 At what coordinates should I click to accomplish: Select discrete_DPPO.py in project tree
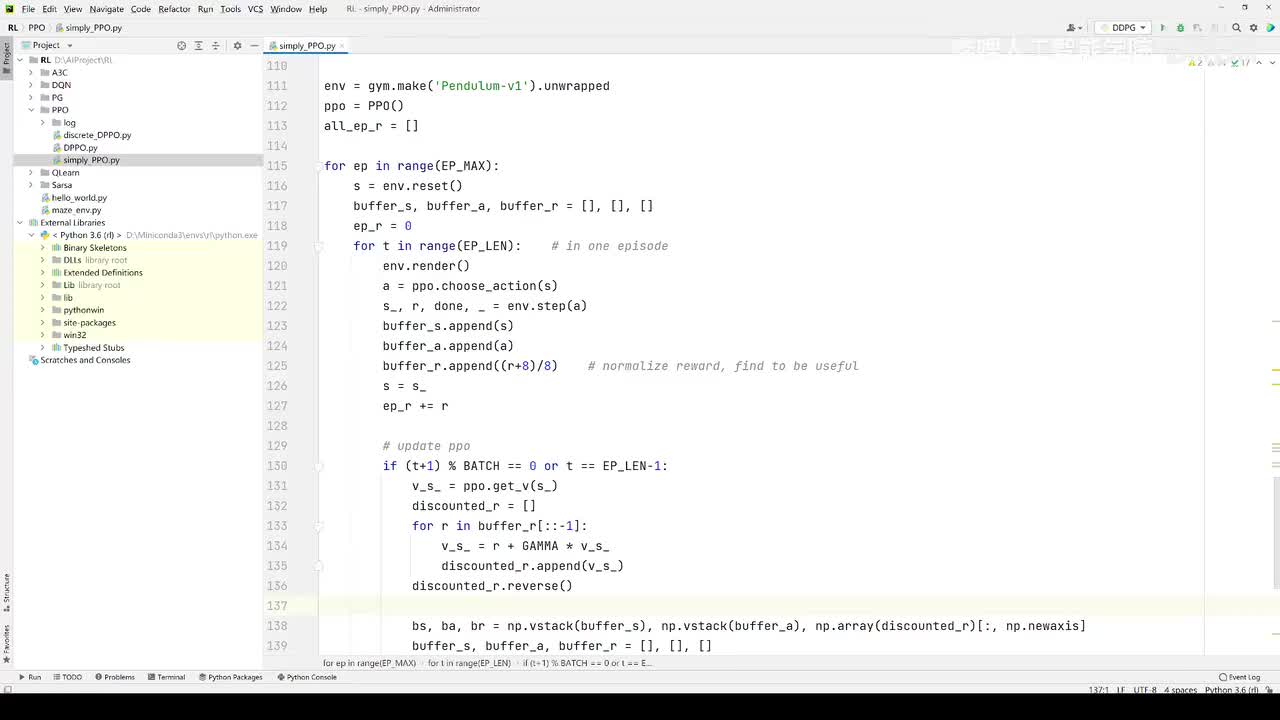pyautogui.click(x=97, y=135)
